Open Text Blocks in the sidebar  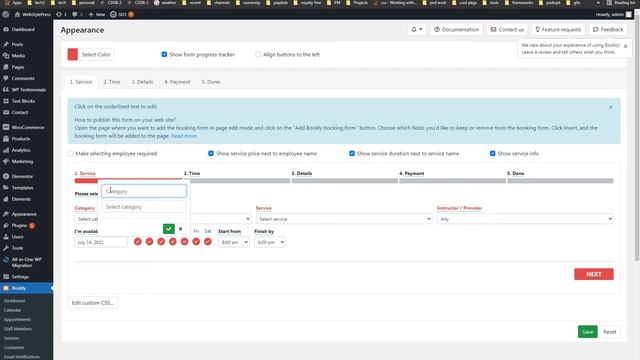[23, 101]
